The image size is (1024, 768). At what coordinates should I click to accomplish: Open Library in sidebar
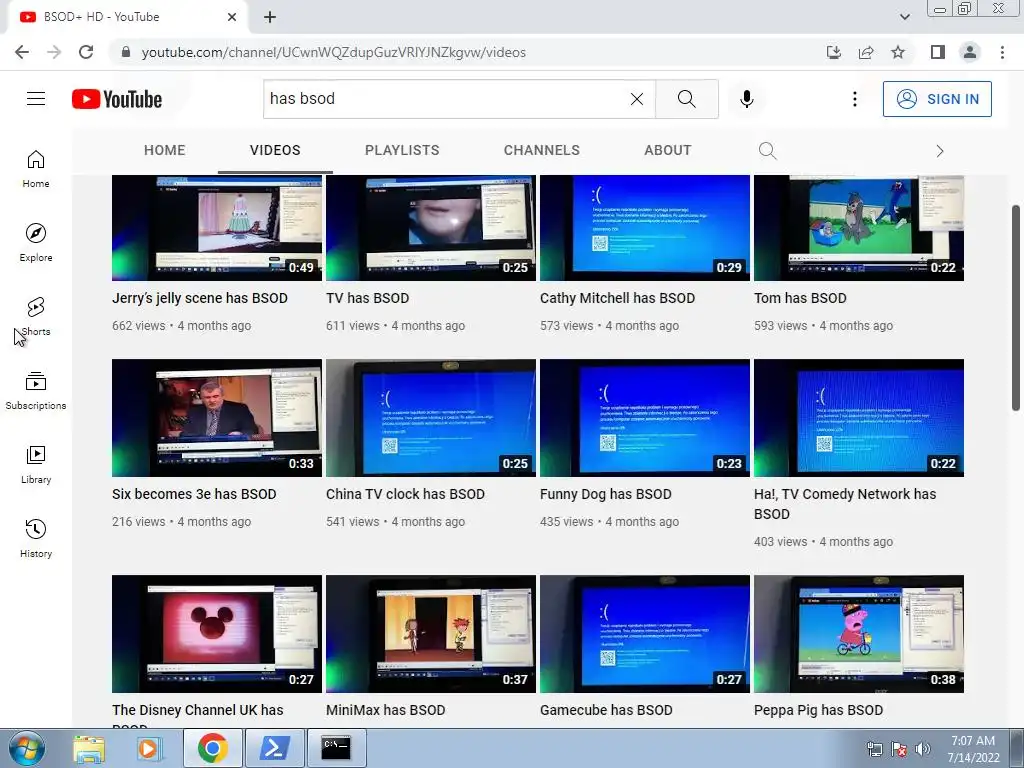(x=36, y=464)
